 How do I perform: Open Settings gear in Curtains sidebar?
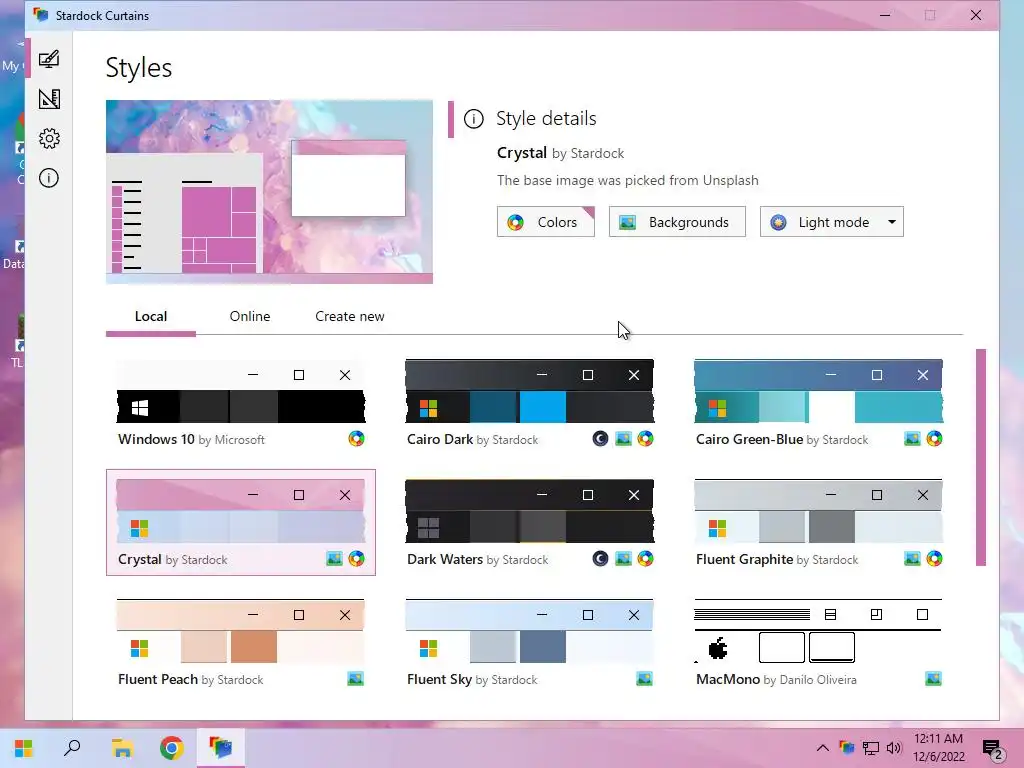click(x=49, y=138)
